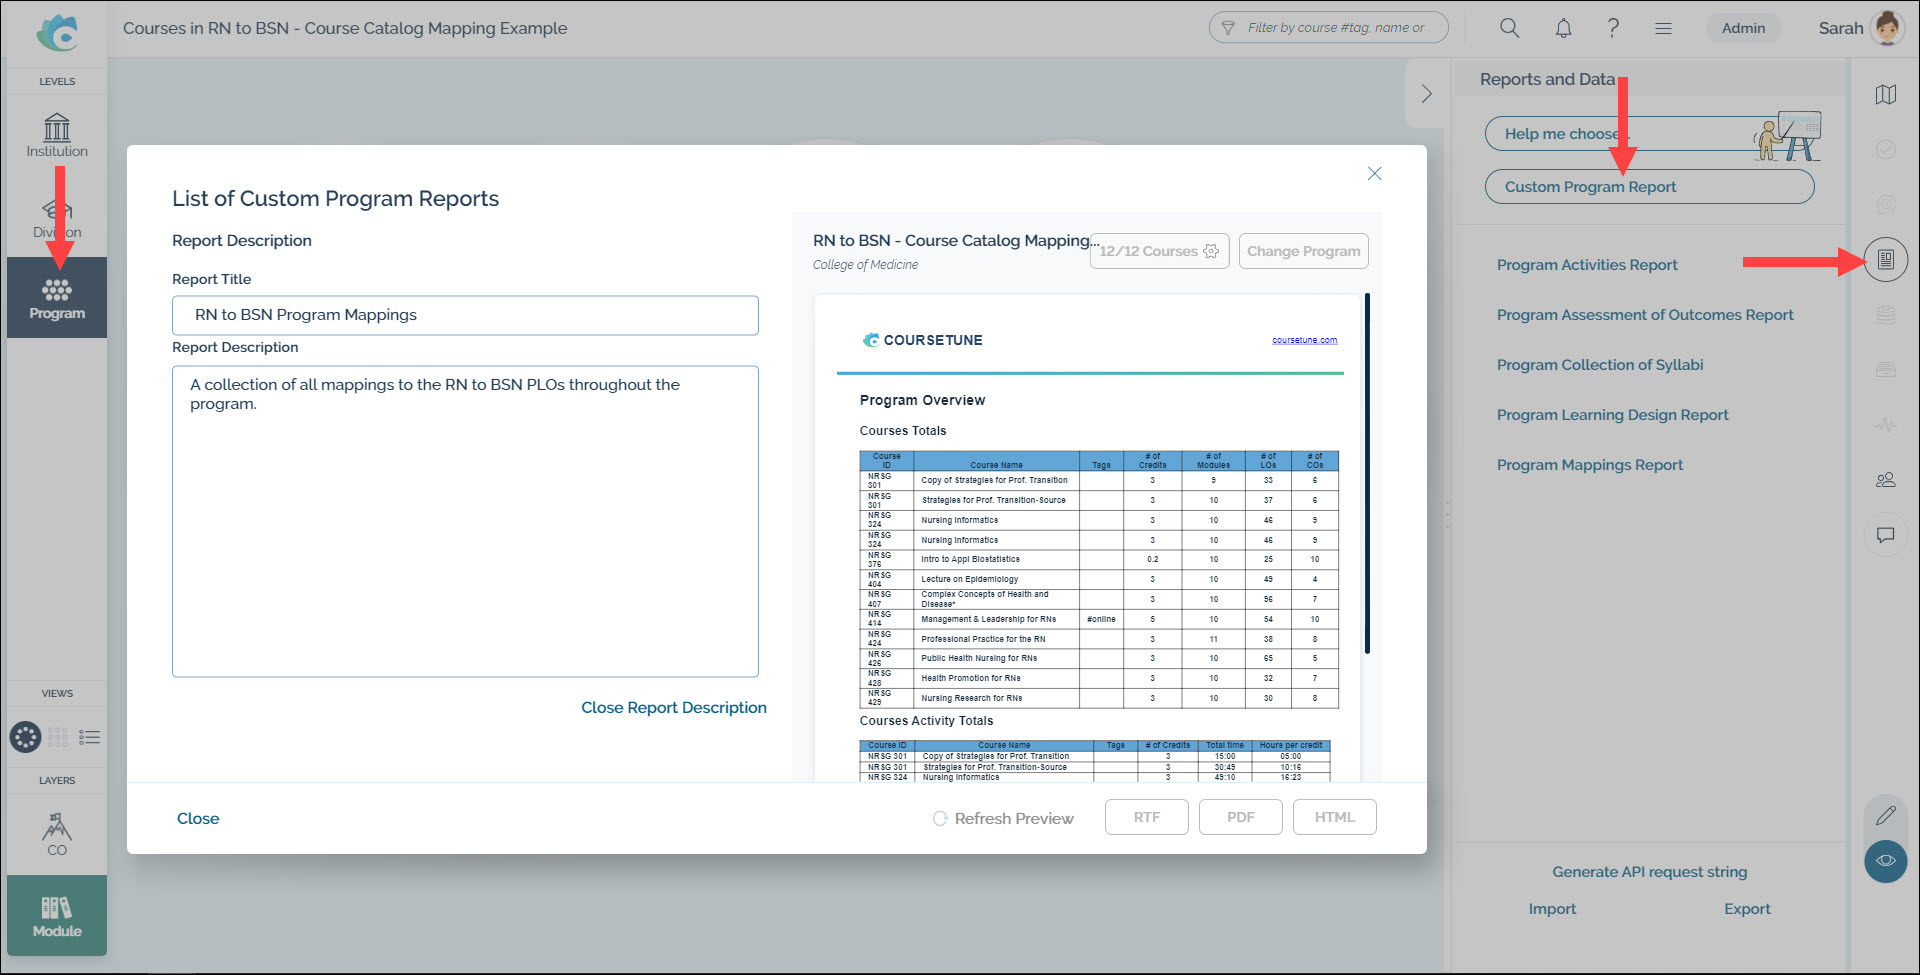The image size is (1920, 975).
Task: Toggle the CO layer
Action: 57,834
